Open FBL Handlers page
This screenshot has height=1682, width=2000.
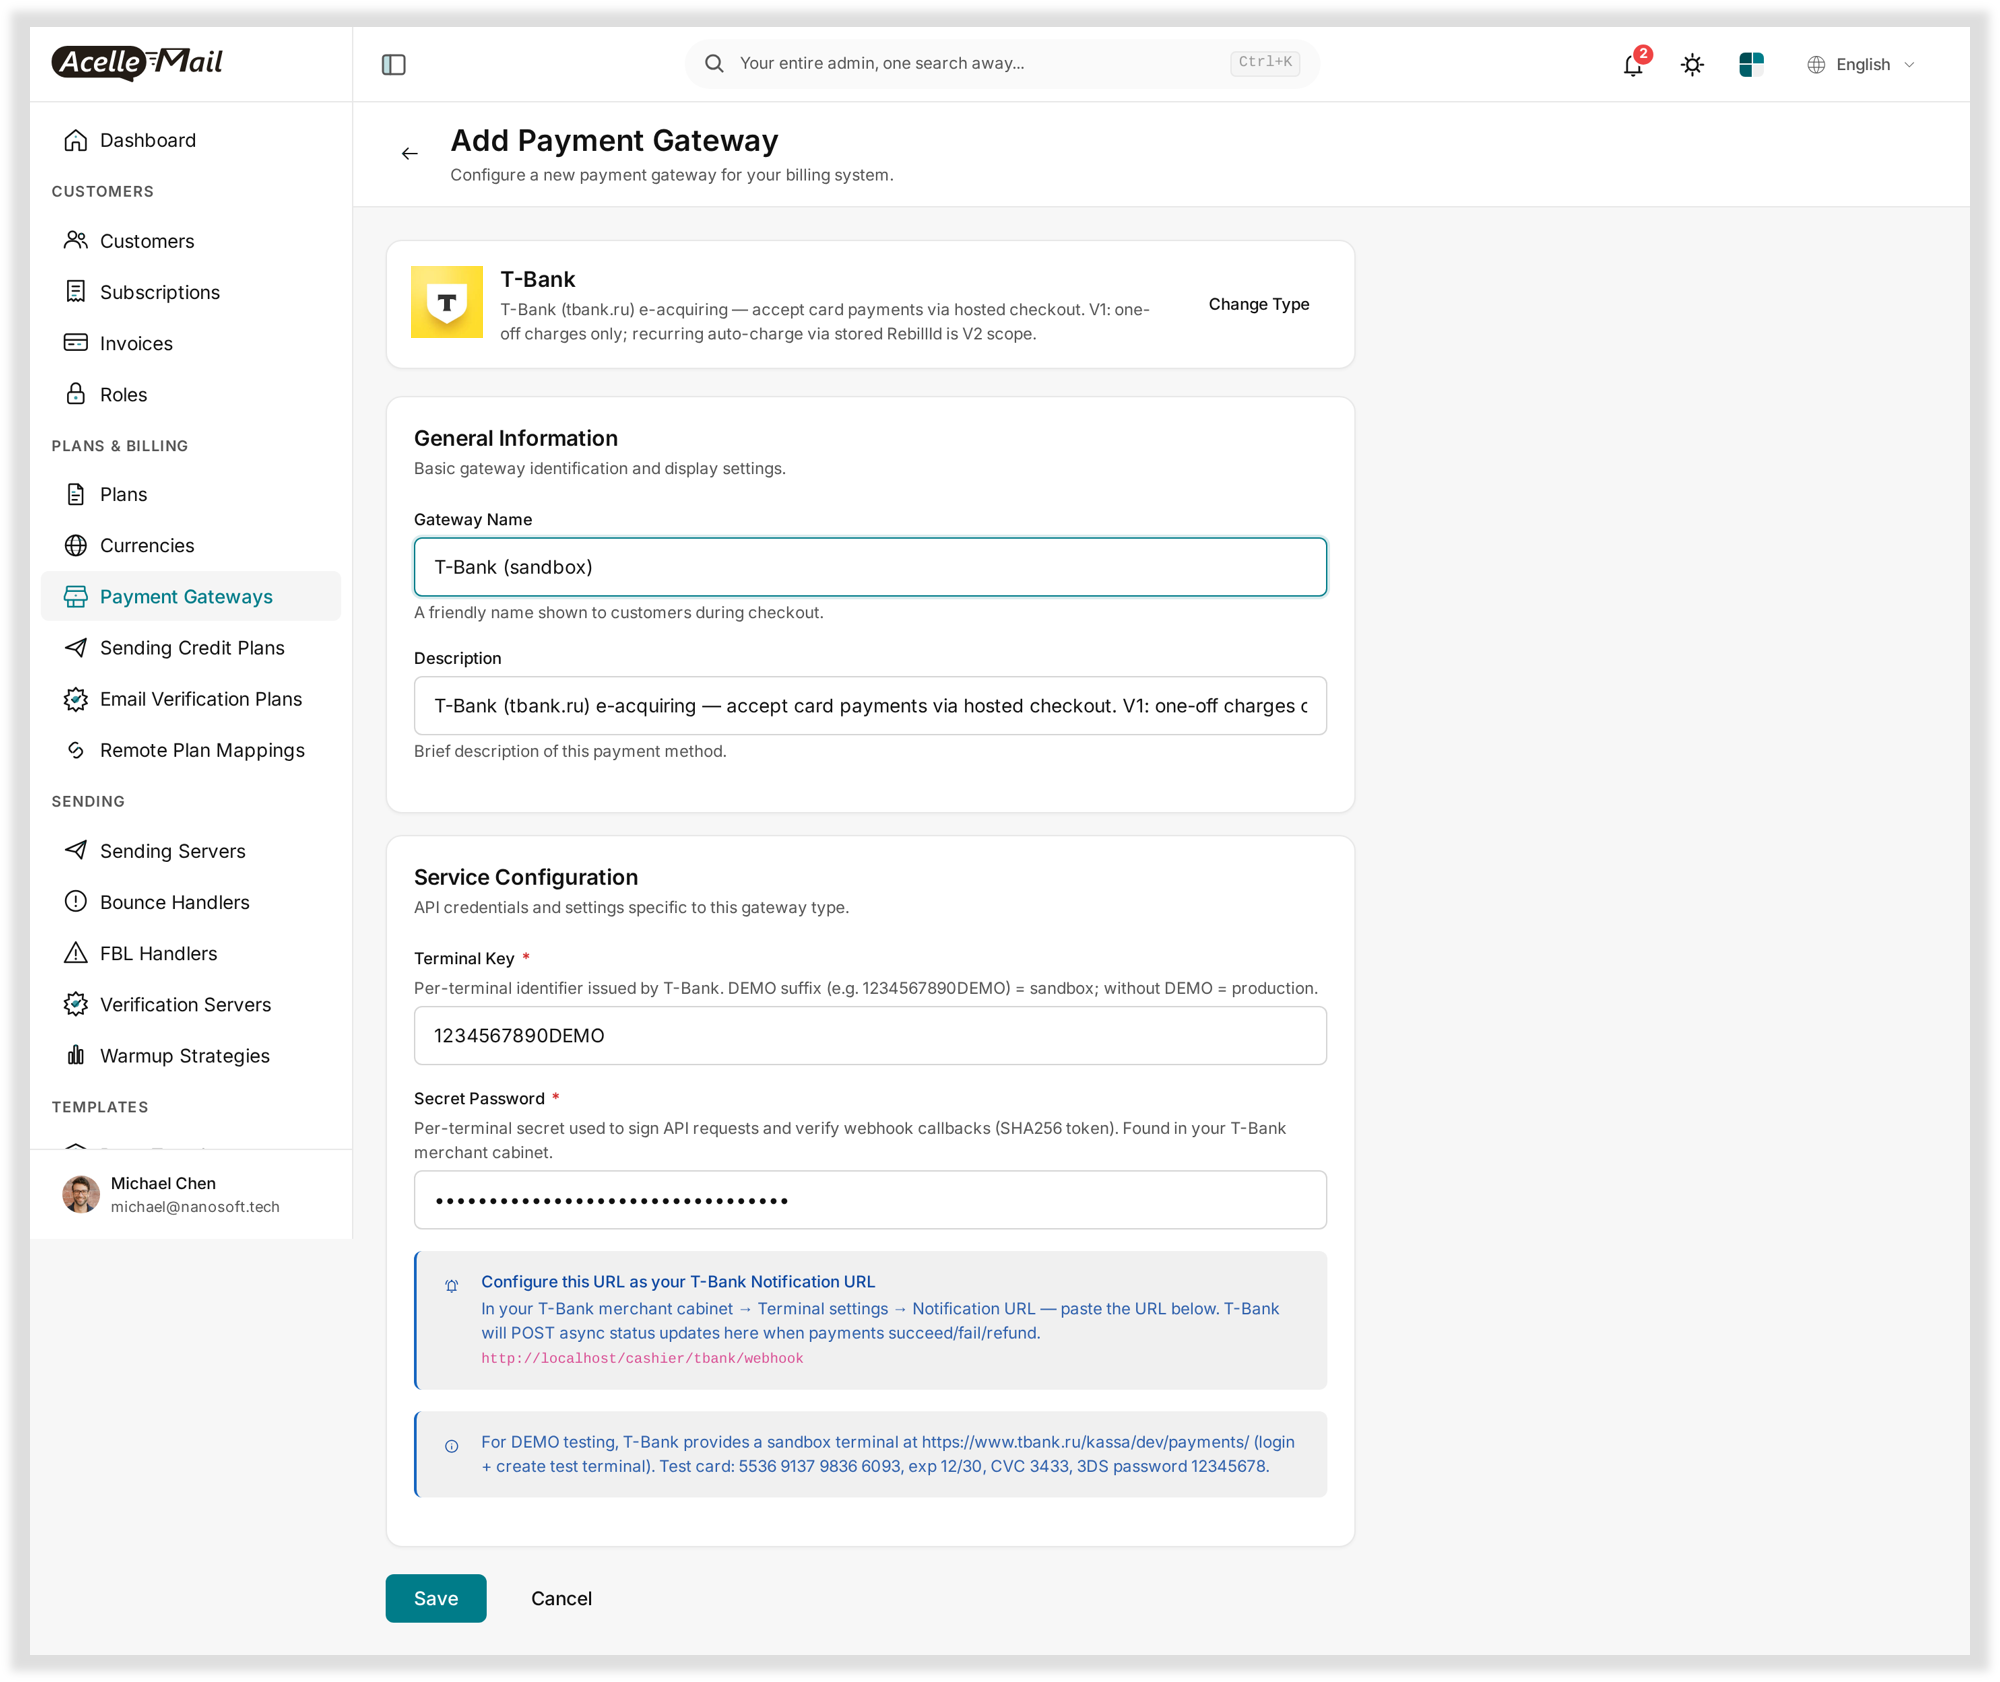(x=191, y=953)
